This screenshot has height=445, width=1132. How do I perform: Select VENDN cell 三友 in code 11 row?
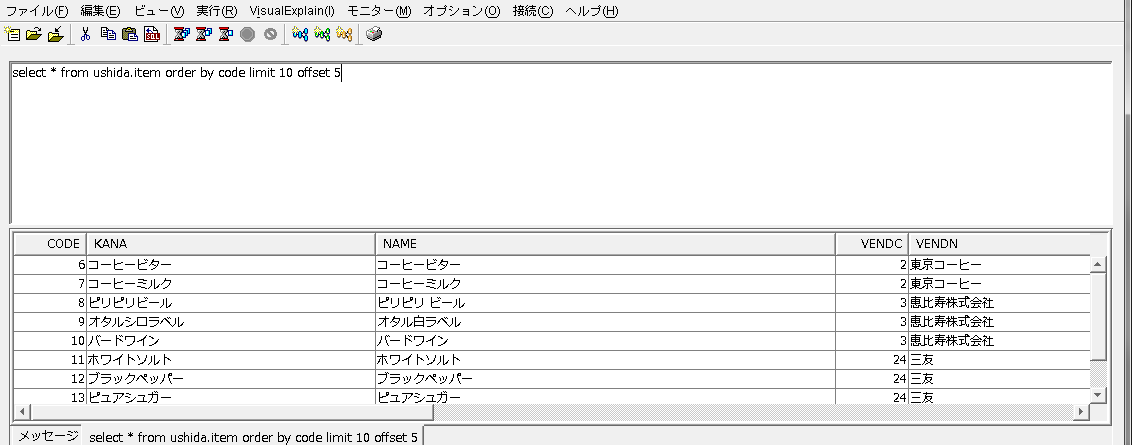click(999, 360)
